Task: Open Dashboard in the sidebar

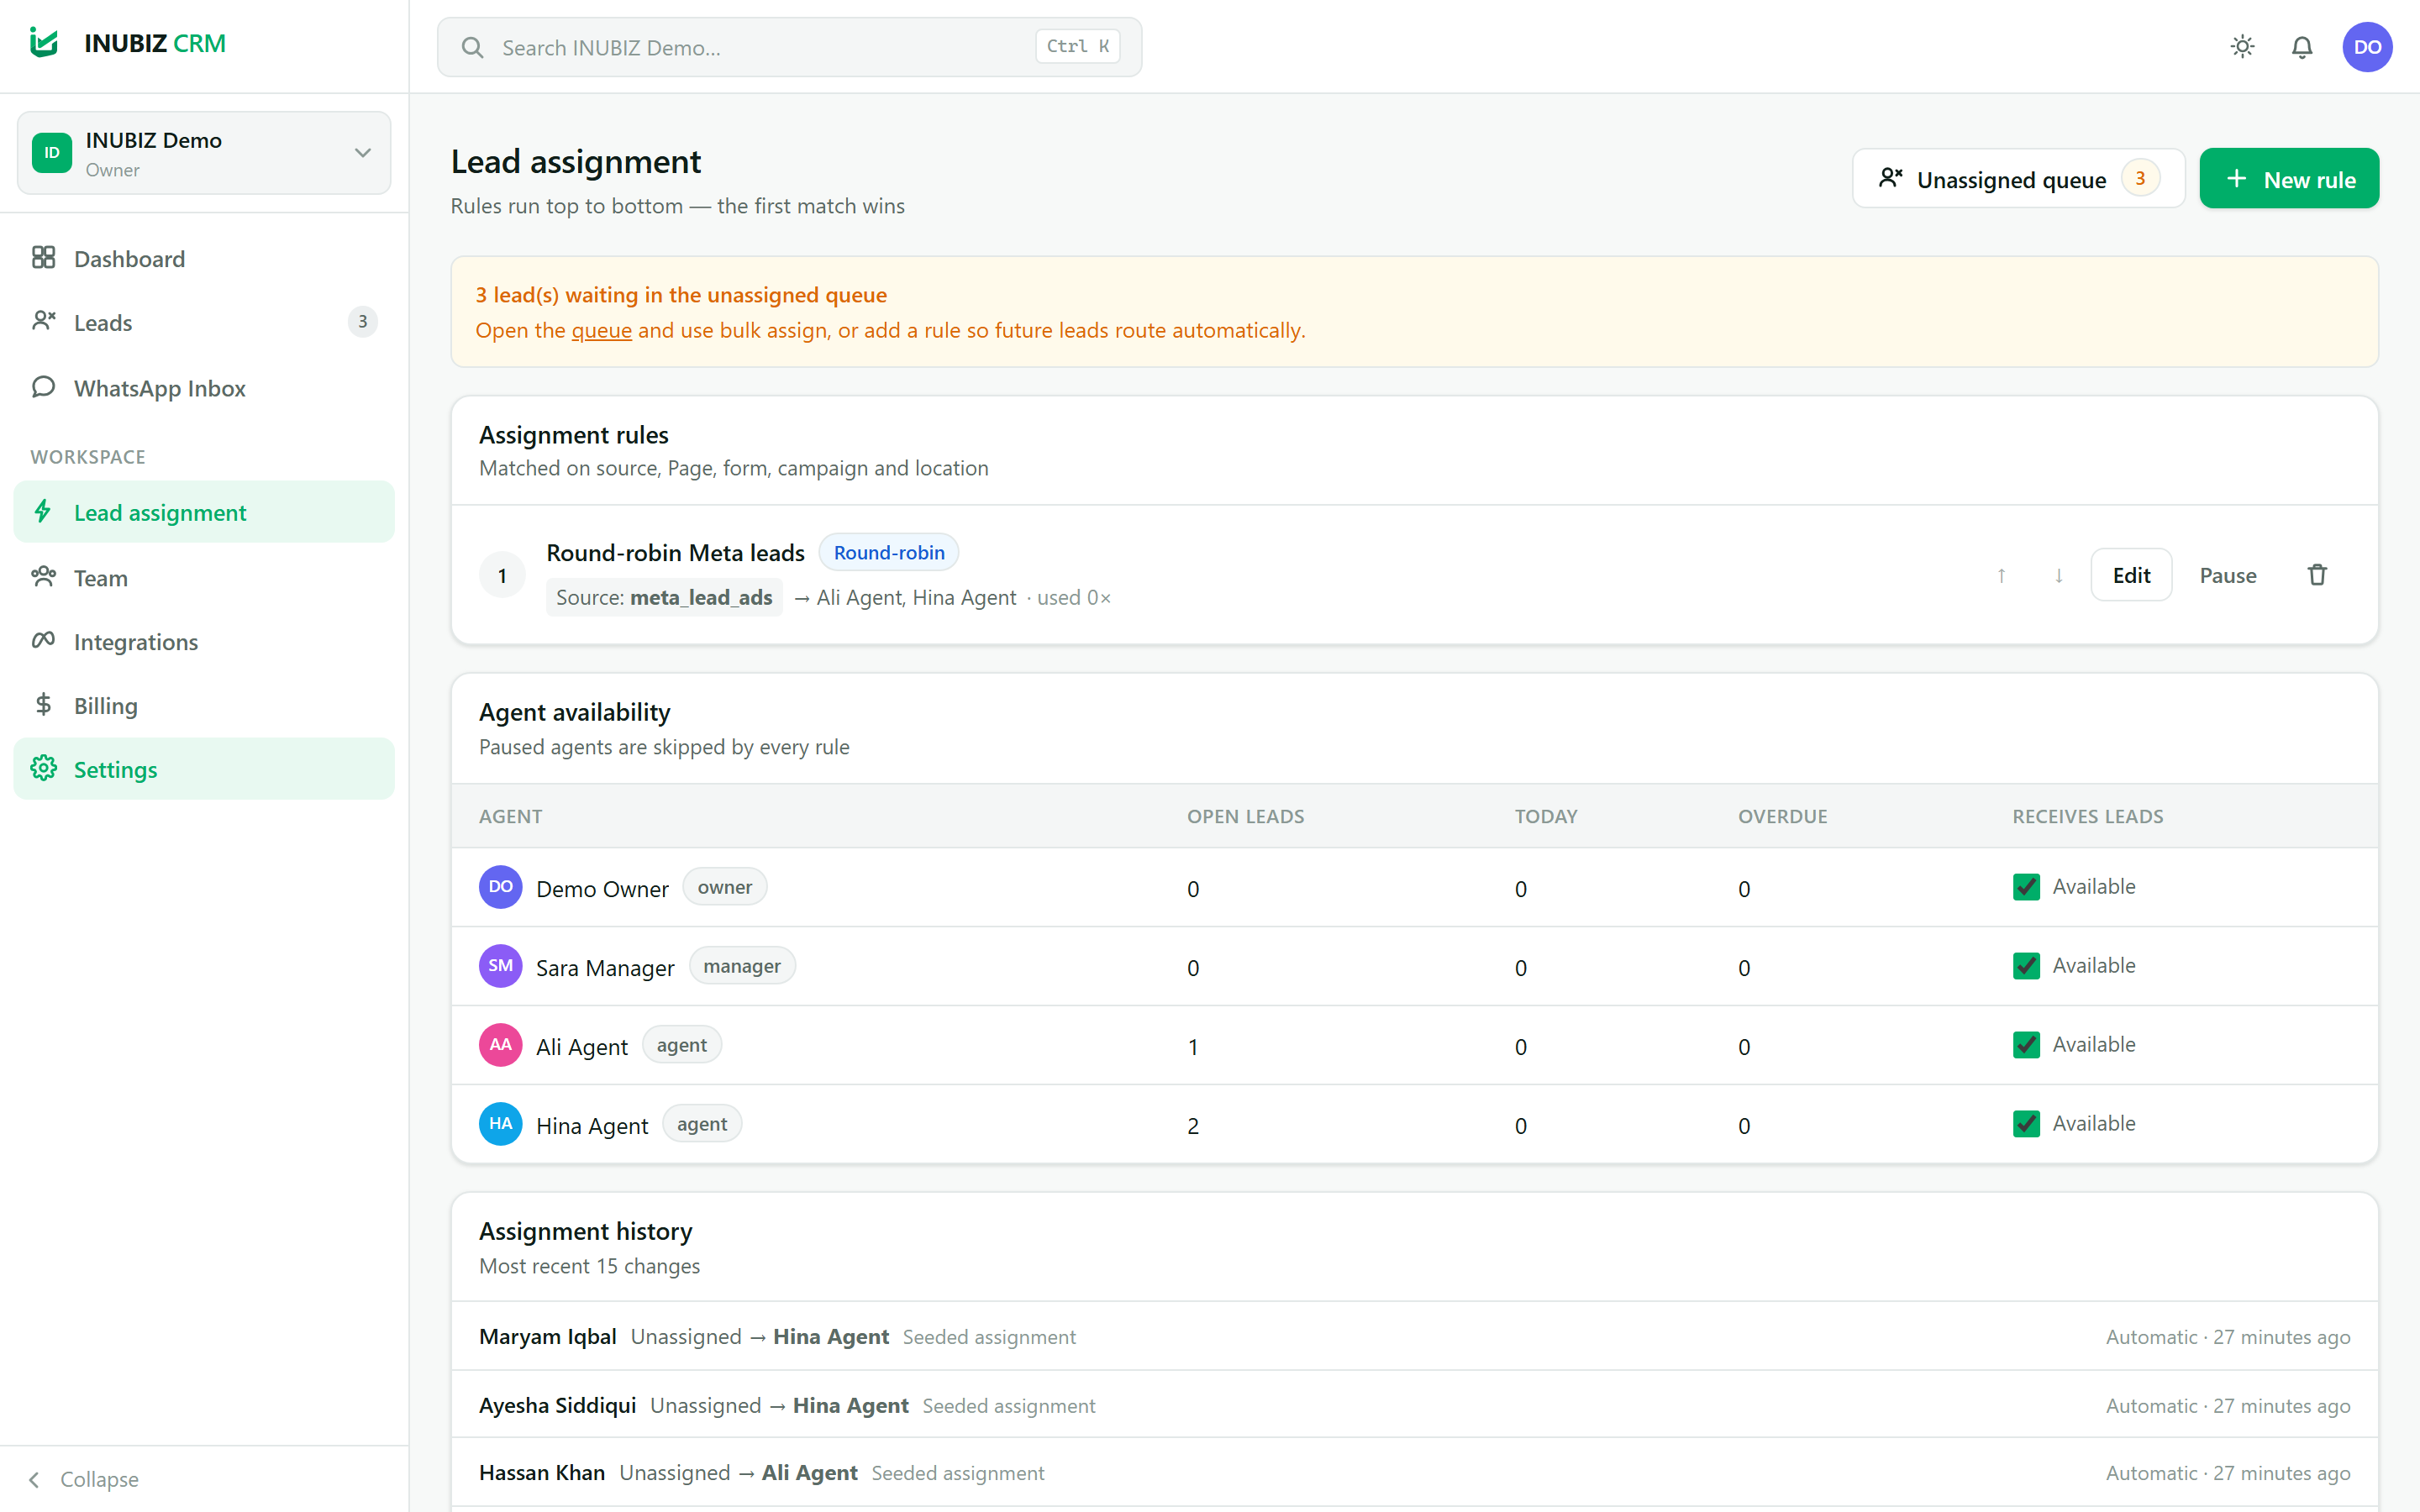Action: coord(204,259)
